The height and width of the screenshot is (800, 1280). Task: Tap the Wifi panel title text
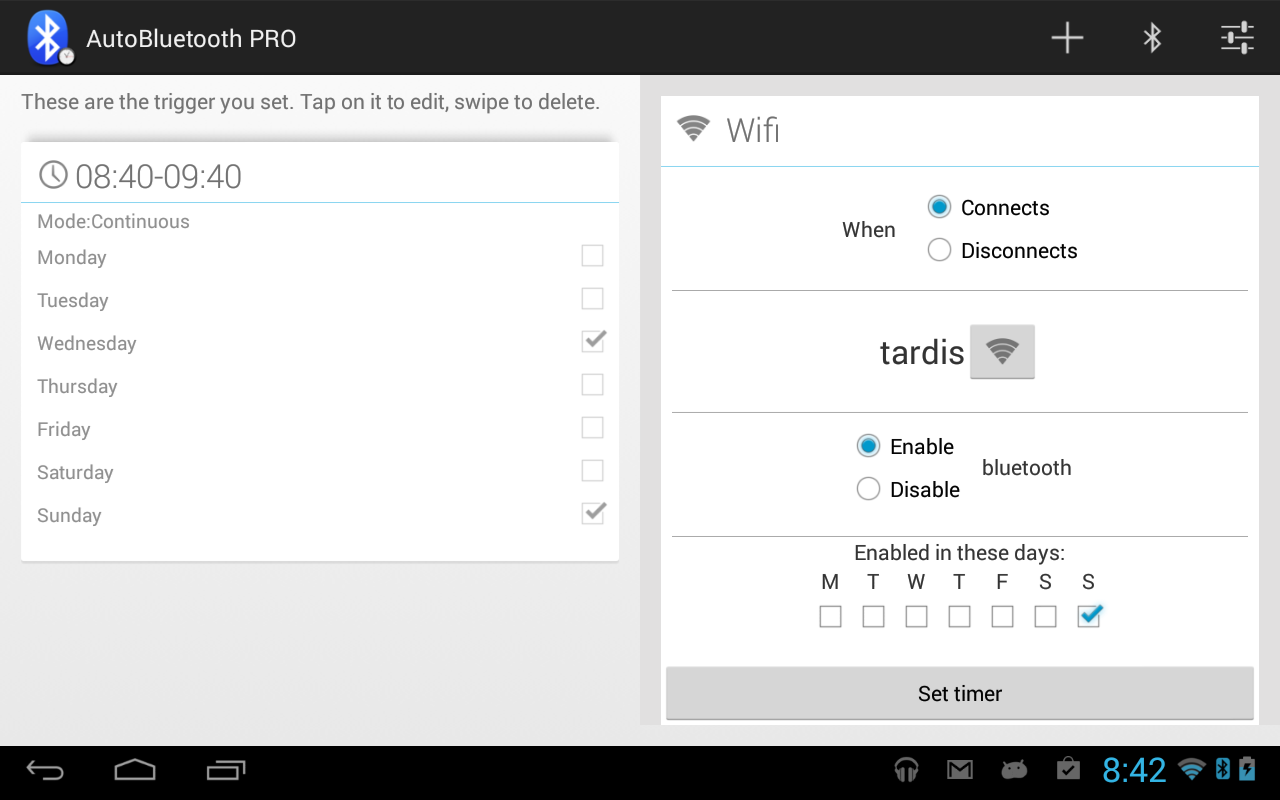tap(753, 130)
